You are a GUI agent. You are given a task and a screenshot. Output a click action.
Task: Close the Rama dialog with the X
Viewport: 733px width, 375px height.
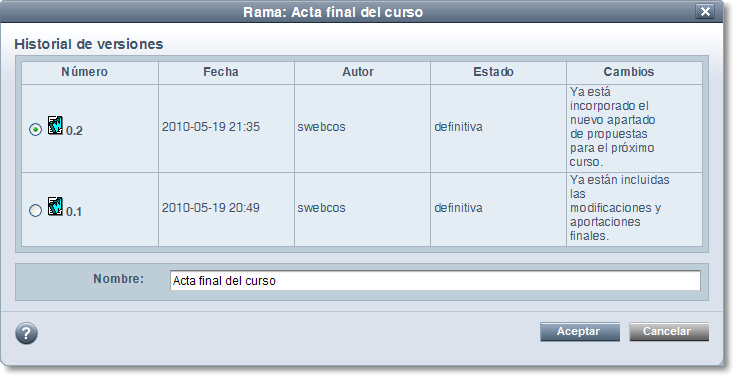click(705, 11)
